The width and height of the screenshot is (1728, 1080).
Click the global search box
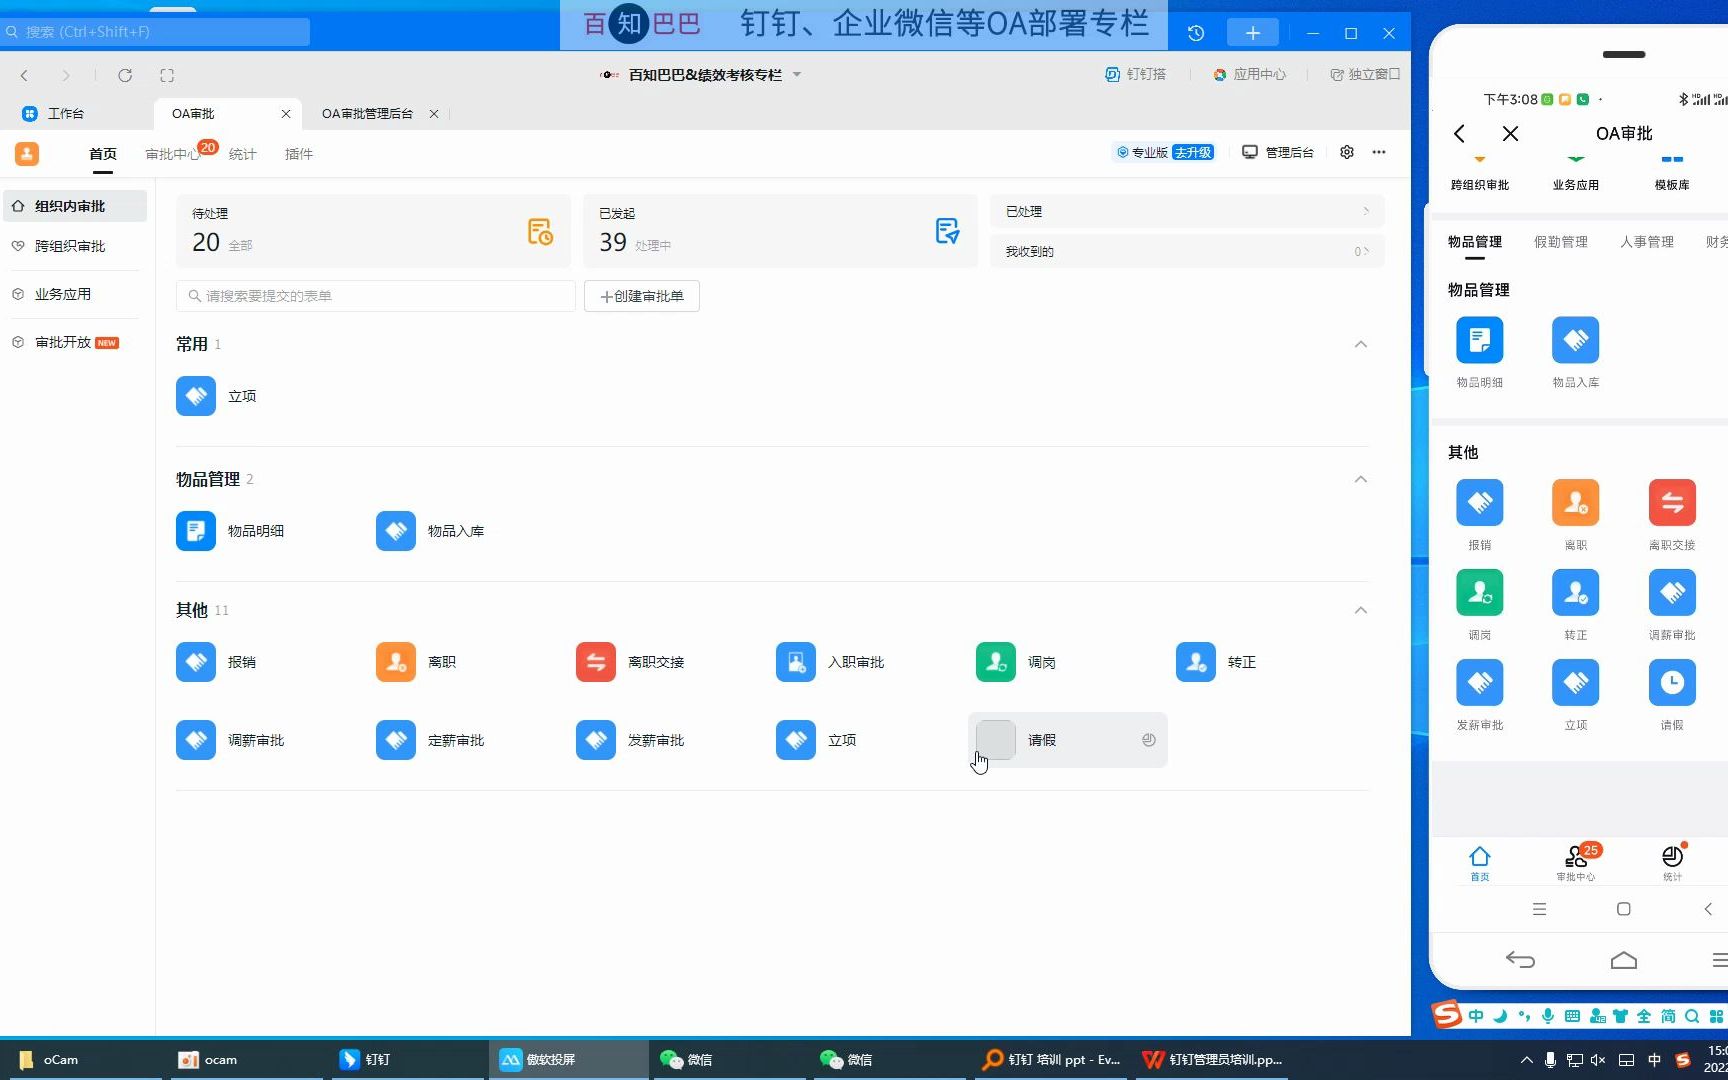click(x=155, y=32)
